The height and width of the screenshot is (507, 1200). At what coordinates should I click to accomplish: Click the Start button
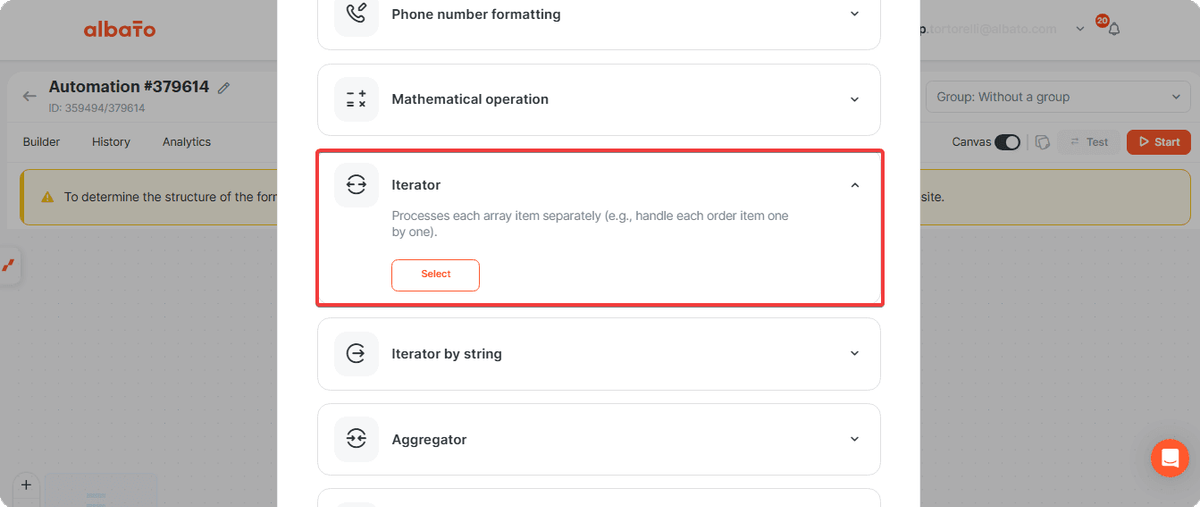coord(1158,142)
